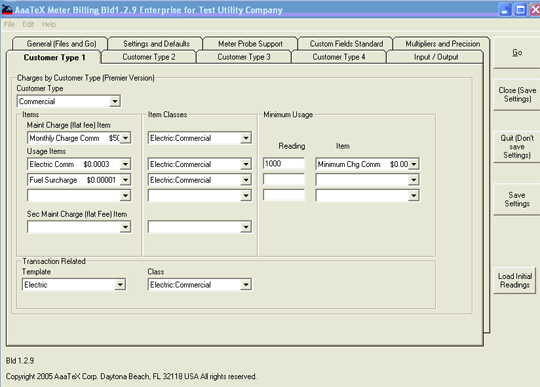
Task: Expand the Electric Comm usage item dropdown
Action: click(x=125, y=164)
